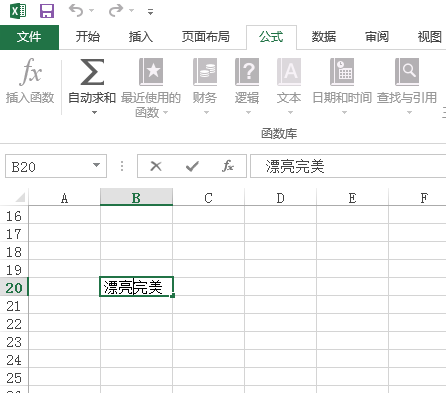This screenshot has height=393, width=446.
Task: Click the fill handle of cell B20
Action: tap(172, 296)
